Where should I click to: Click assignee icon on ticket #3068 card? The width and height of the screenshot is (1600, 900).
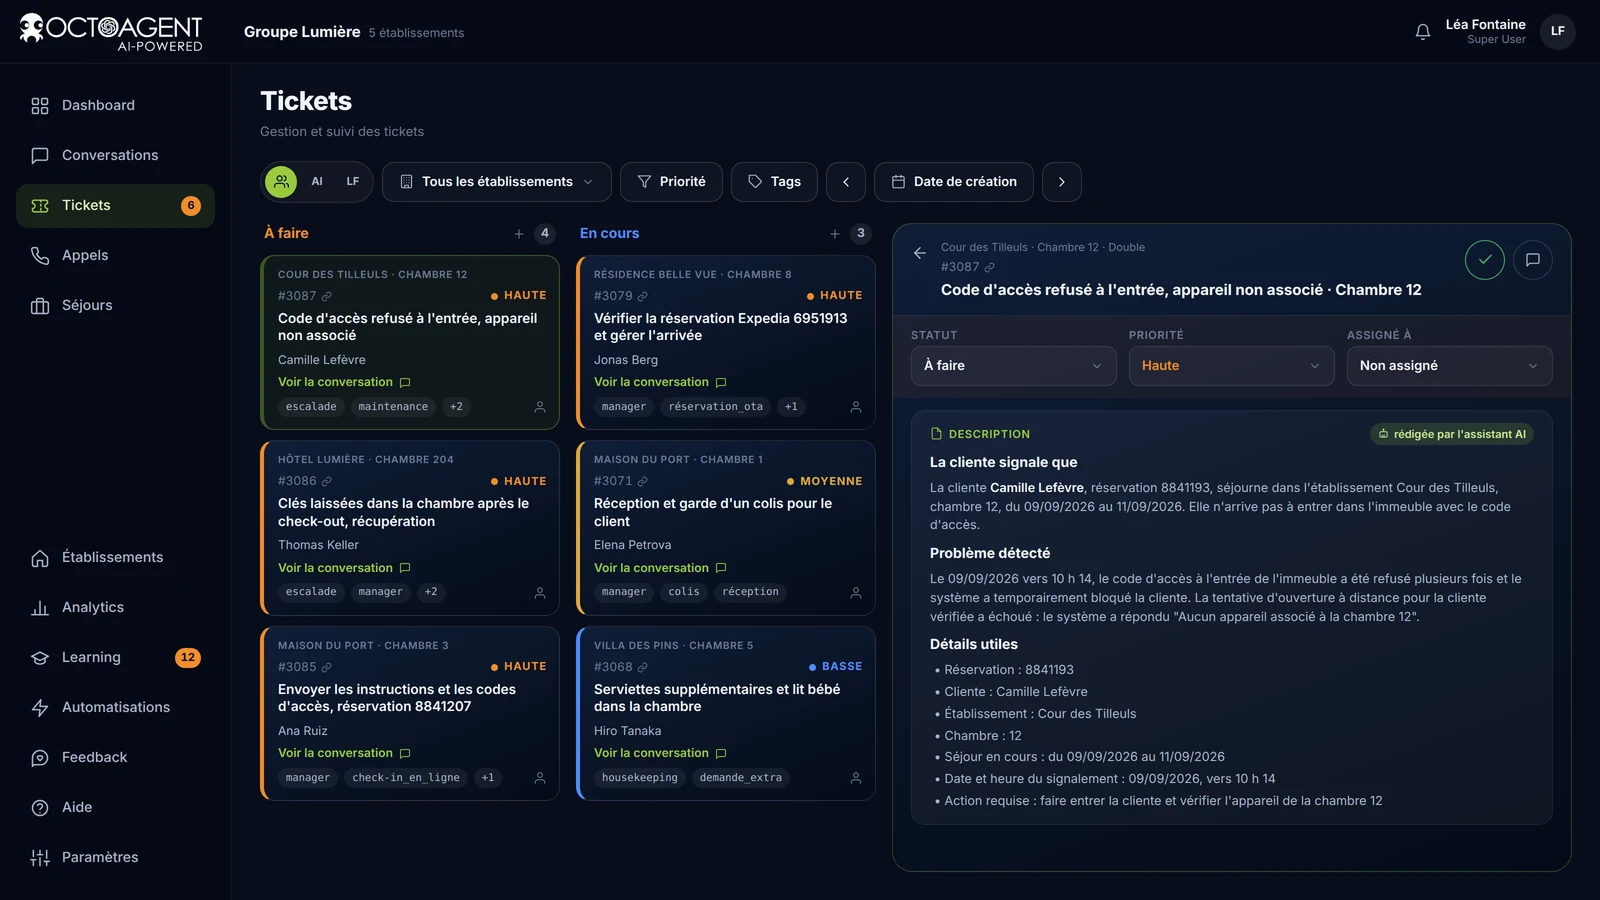point(856,778)
